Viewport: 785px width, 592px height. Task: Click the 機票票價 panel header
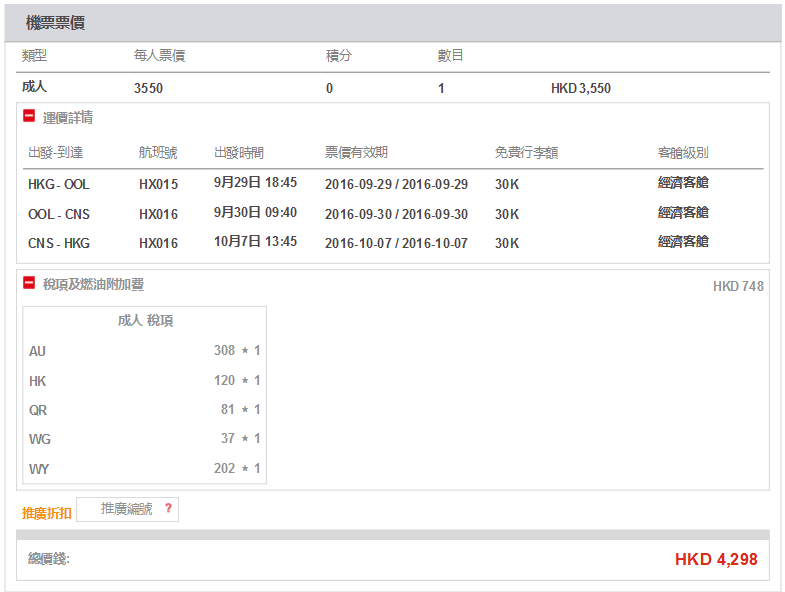(x=392, y=23)
